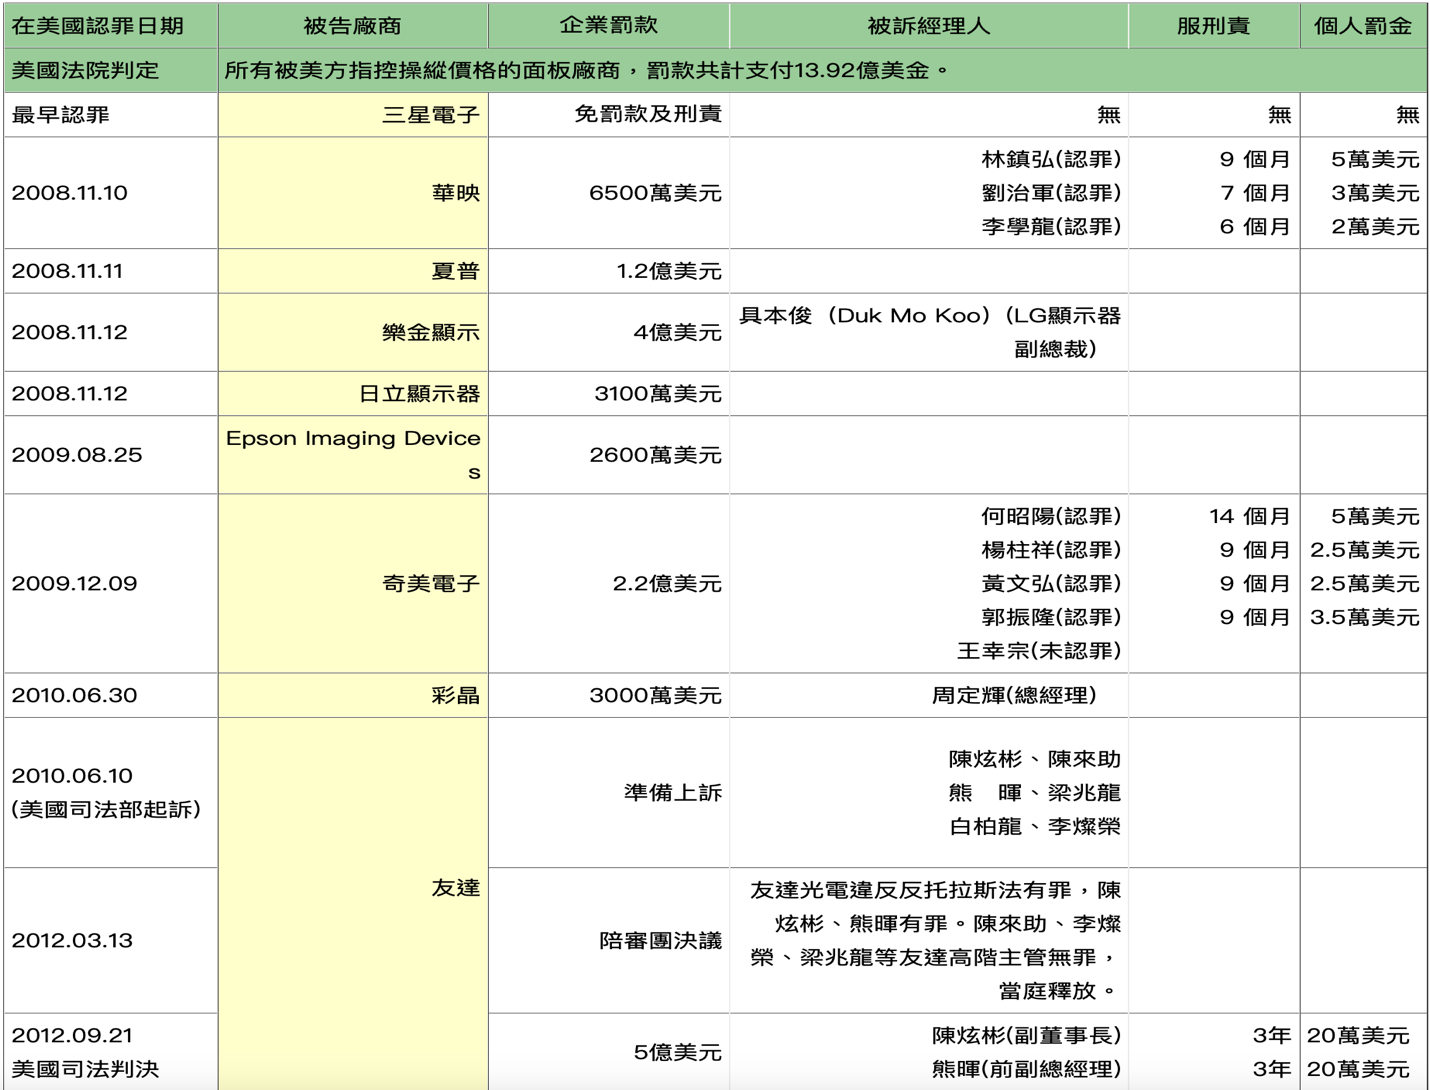The image size is (1430, 1090).
Task: Click the fine '2600萬美元'
Action: pos(655,455)
